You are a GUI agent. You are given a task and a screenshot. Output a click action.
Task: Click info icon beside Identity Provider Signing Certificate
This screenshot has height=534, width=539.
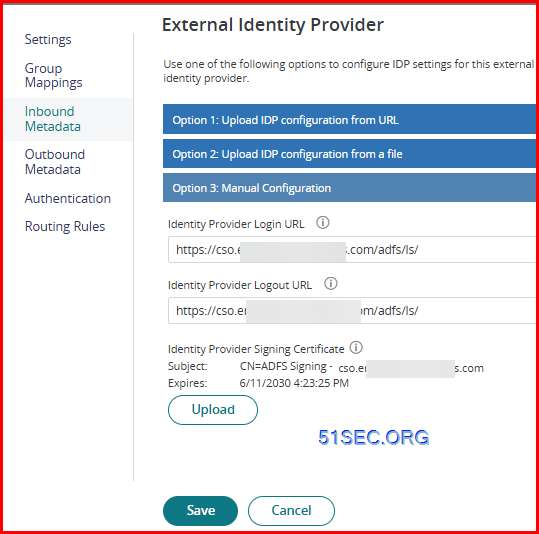click(356, 347)
